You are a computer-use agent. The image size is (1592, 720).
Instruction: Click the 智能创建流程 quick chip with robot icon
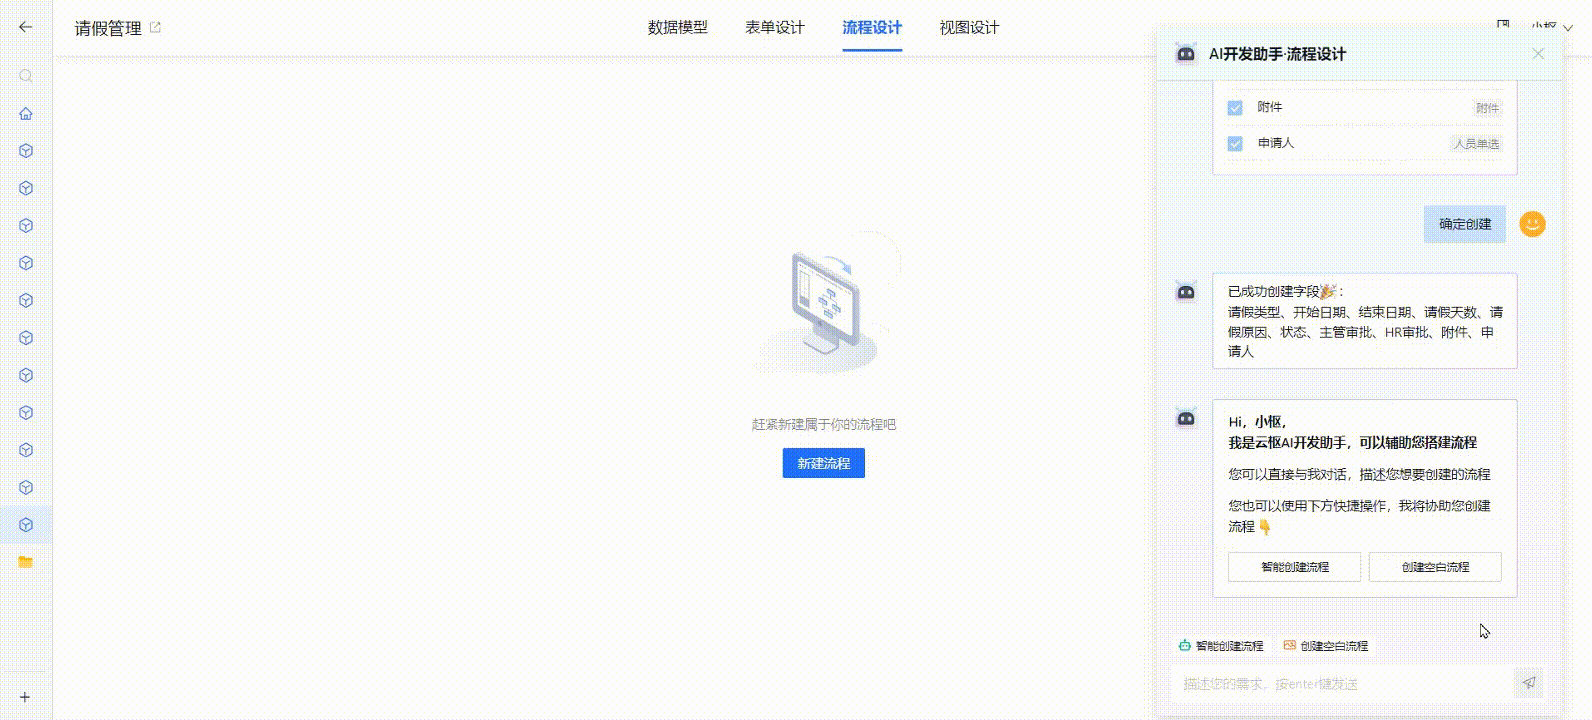tap(1221, 646)
